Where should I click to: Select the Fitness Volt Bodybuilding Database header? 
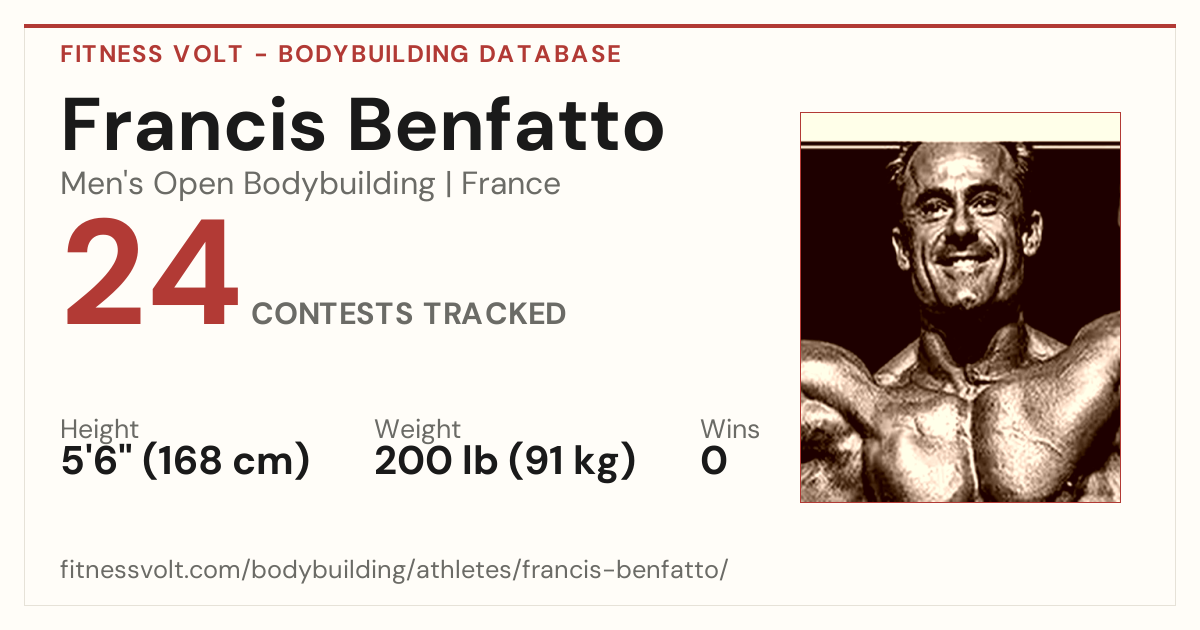(x=341, y=54)
